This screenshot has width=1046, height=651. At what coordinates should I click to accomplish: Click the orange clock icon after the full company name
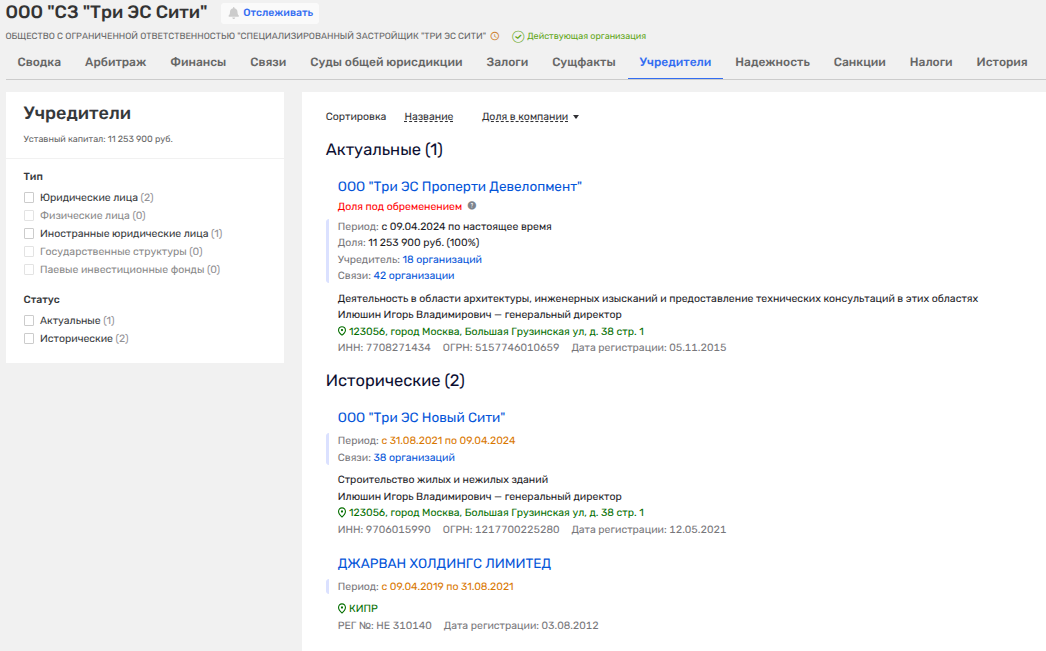[495, 36]
